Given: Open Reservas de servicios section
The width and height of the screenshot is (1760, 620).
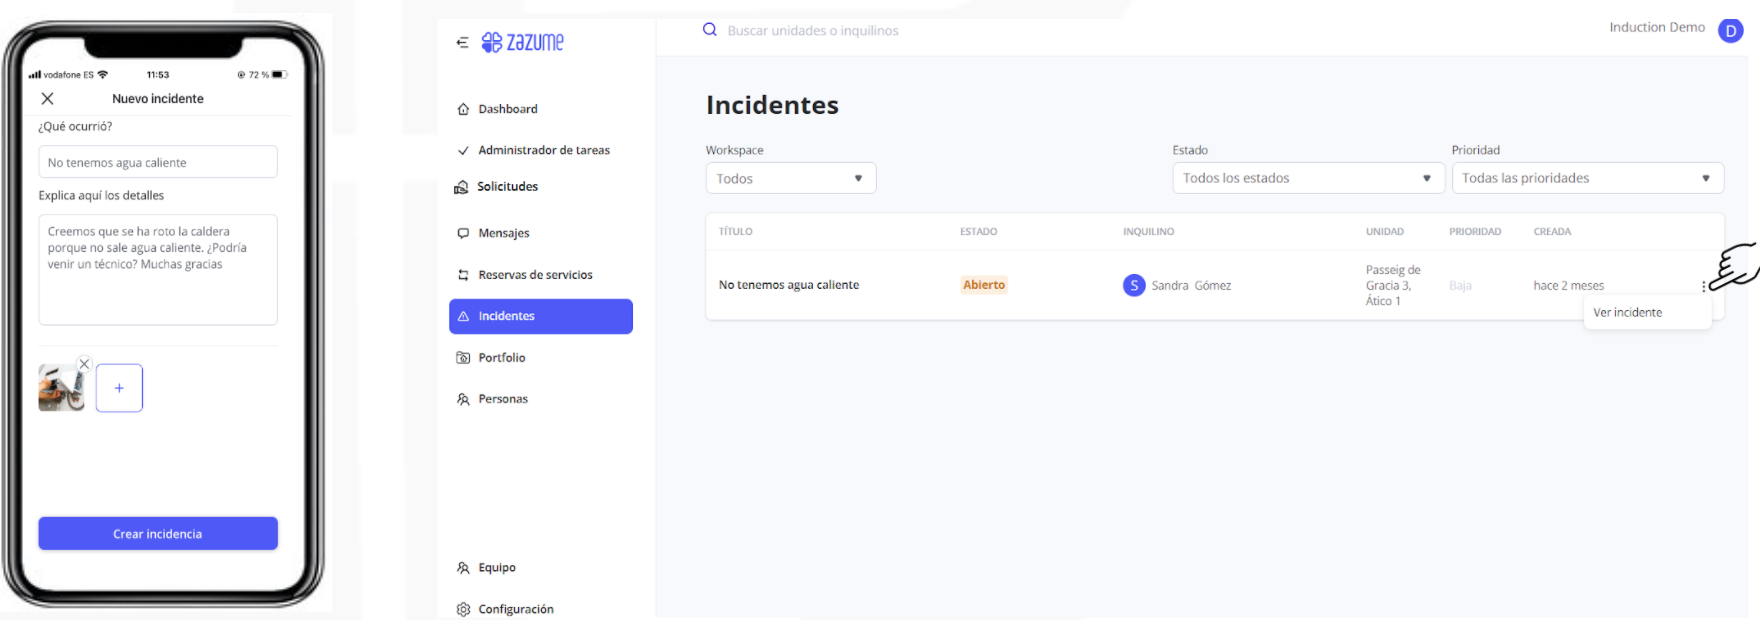Looking at the screenshot, I should (535, 275).
